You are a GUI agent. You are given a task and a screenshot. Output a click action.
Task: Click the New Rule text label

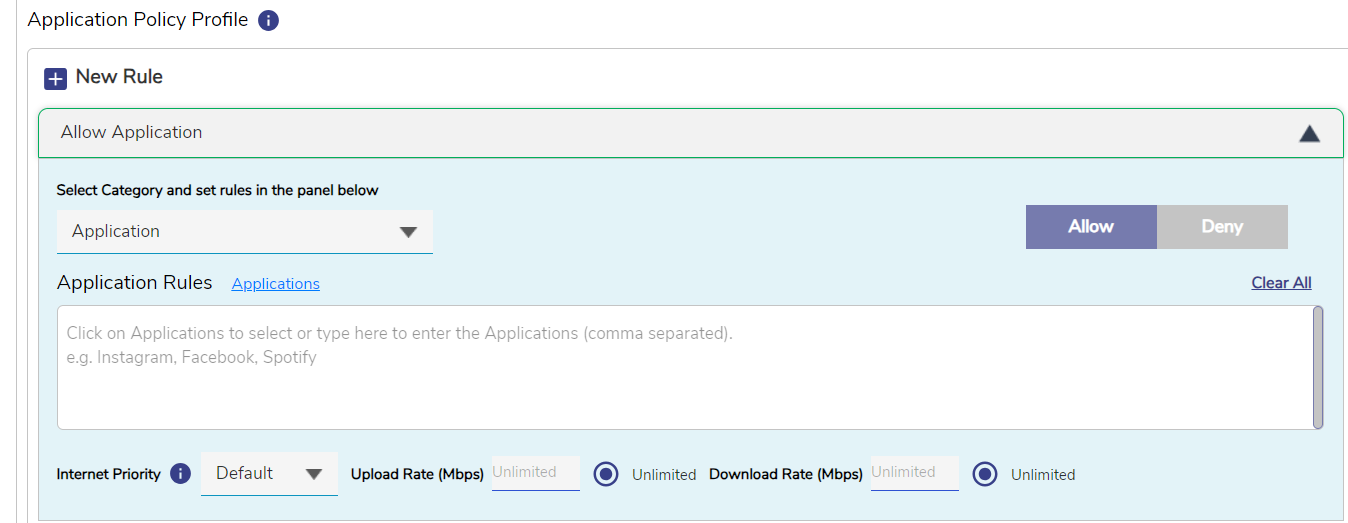tap(119, 77)
